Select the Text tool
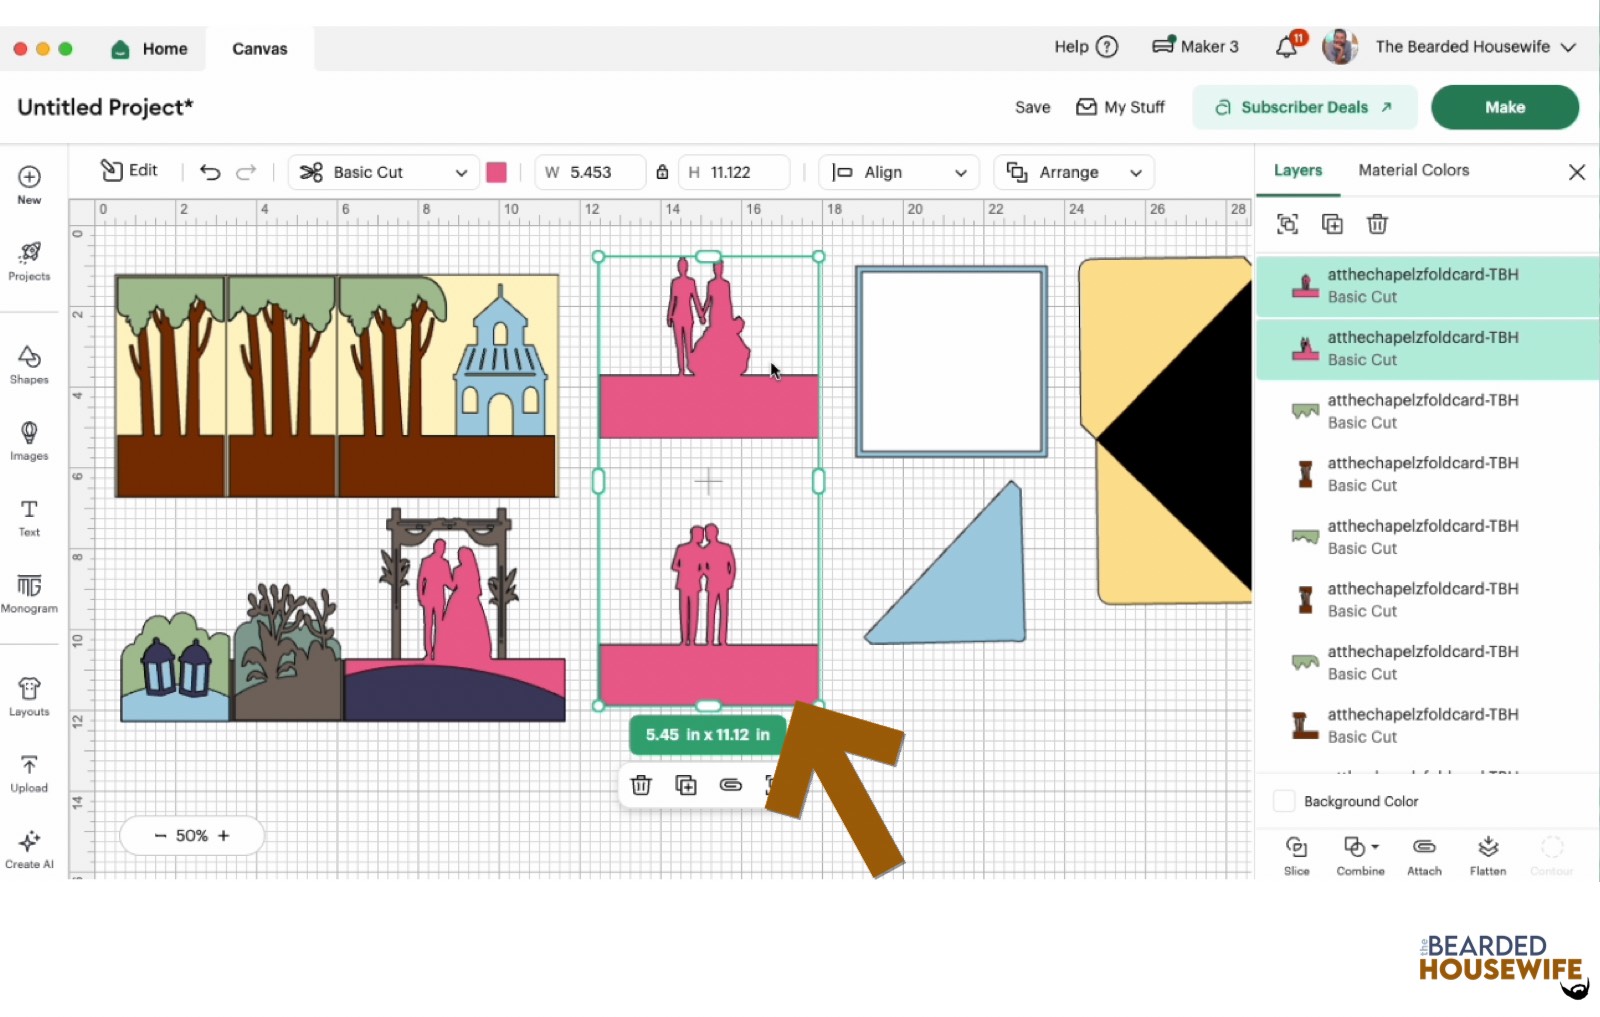Screen dimensions: 1600x1017 29,517
